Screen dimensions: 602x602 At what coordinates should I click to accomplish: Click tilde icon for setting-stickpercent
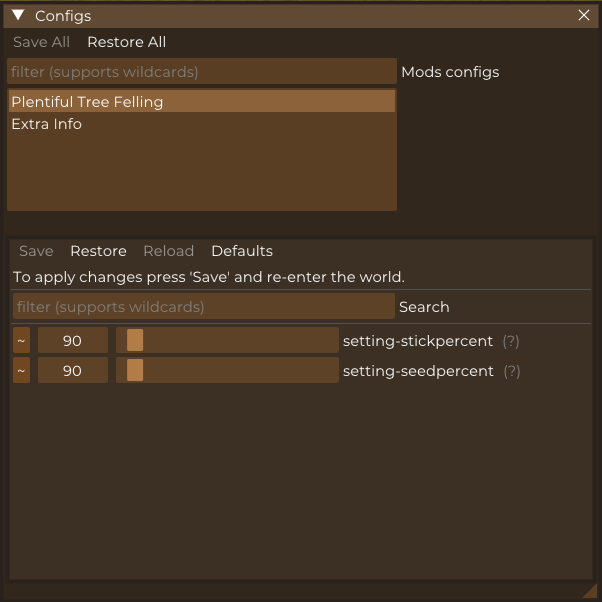[x=22, y=340]
